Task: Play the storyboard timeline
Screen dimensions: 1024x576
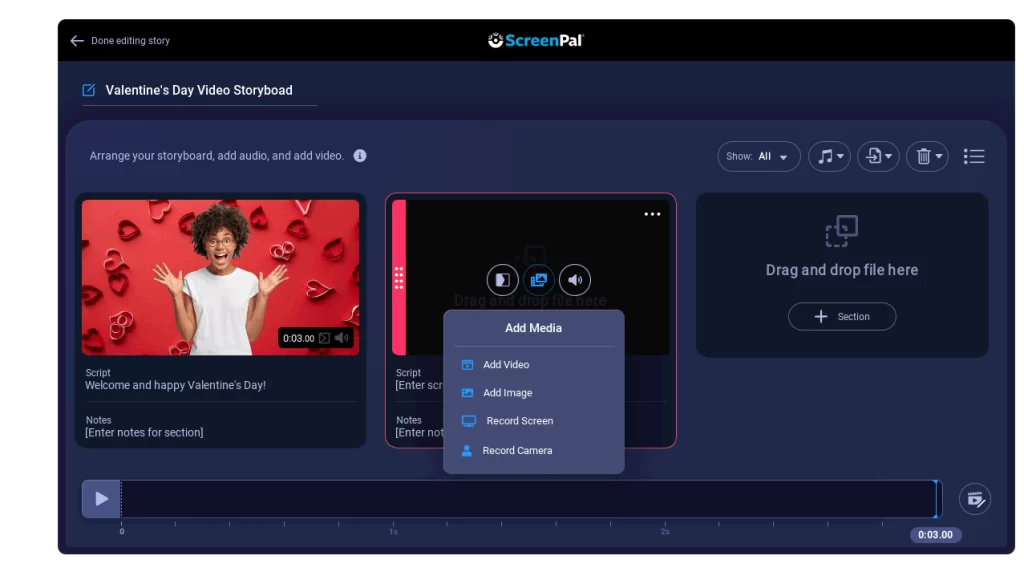Action: pyautogui.click(x=101, y=499)
